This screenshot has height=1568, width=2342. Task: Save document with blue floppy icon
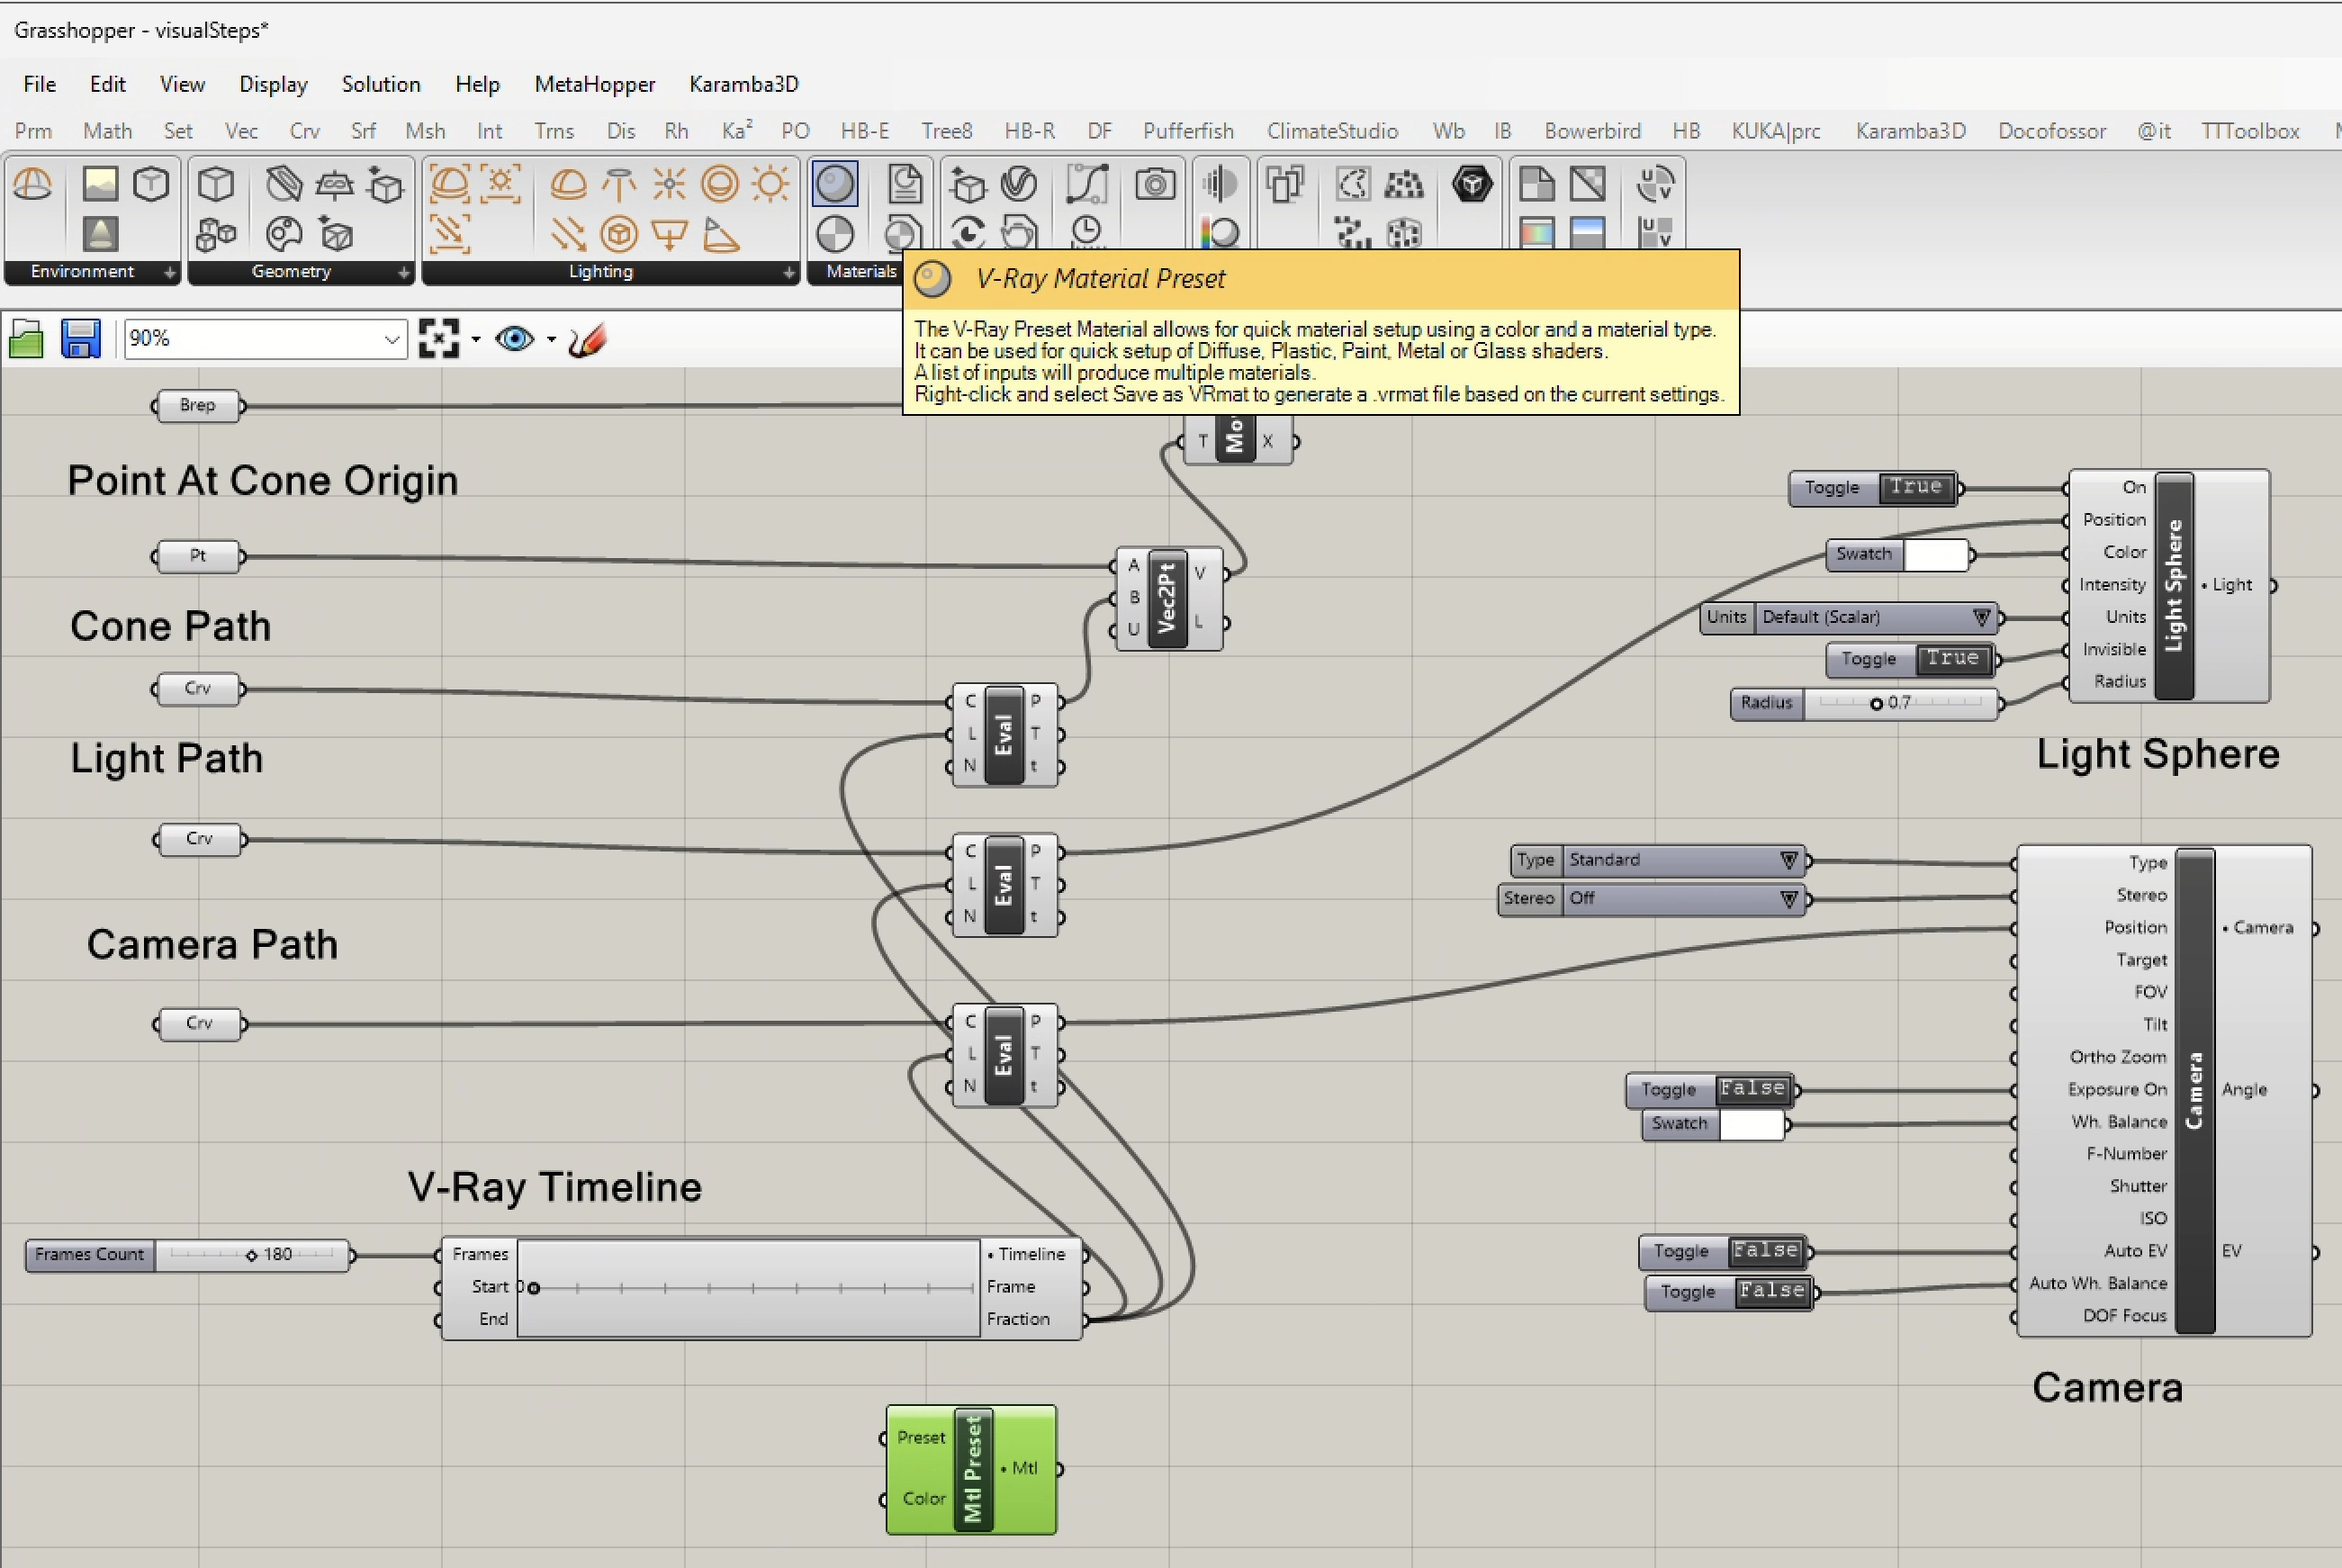pos(80,339)
